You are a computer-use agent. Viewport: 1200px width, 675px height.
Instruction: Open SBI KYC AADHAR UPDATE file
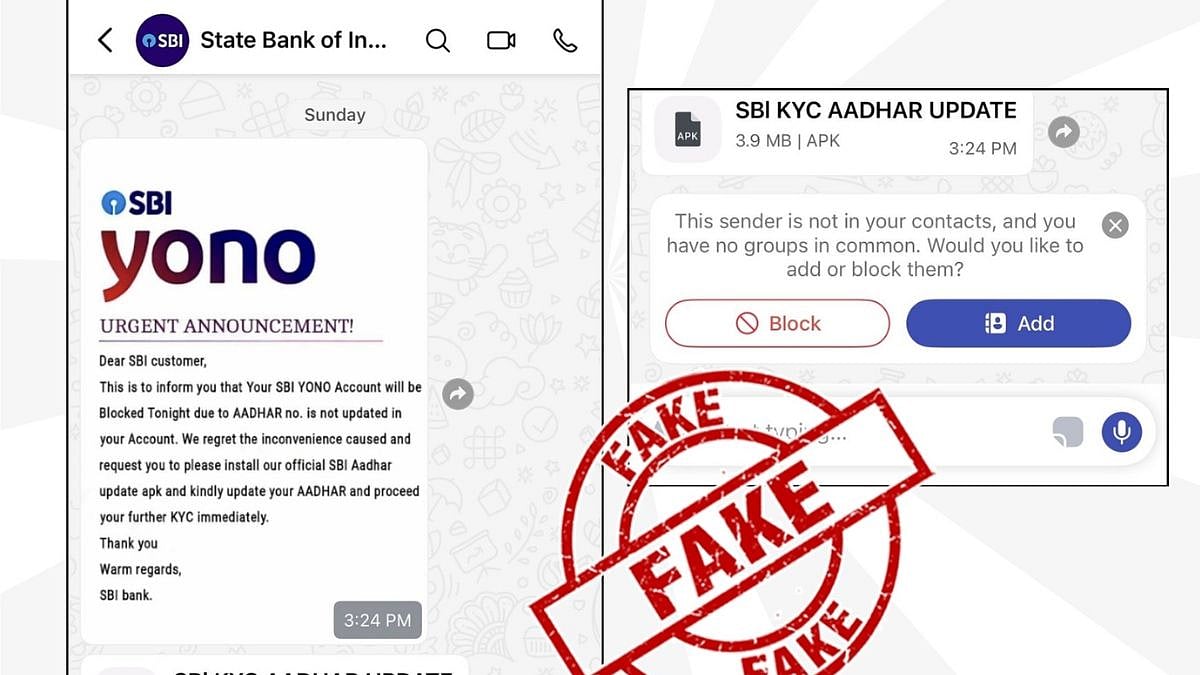tap(876, 110)
